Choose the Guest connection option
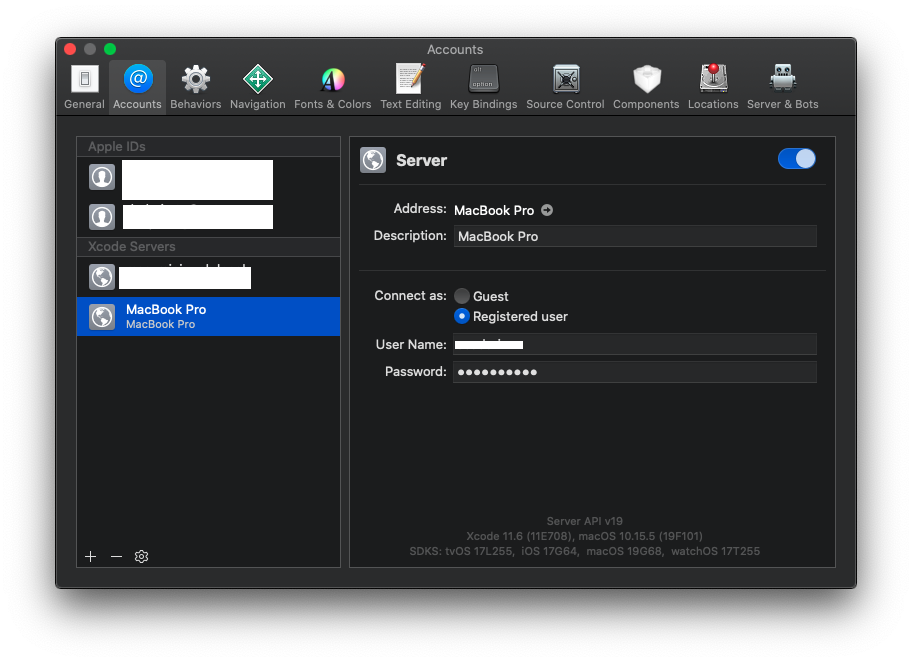Image resolution: width=912 pixels, height=662 pixels. point(462,296)
